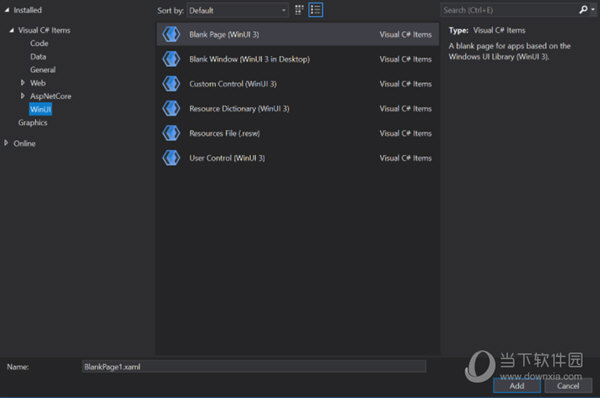
Task: Expand the Web tree node
Action: [23, 83]
